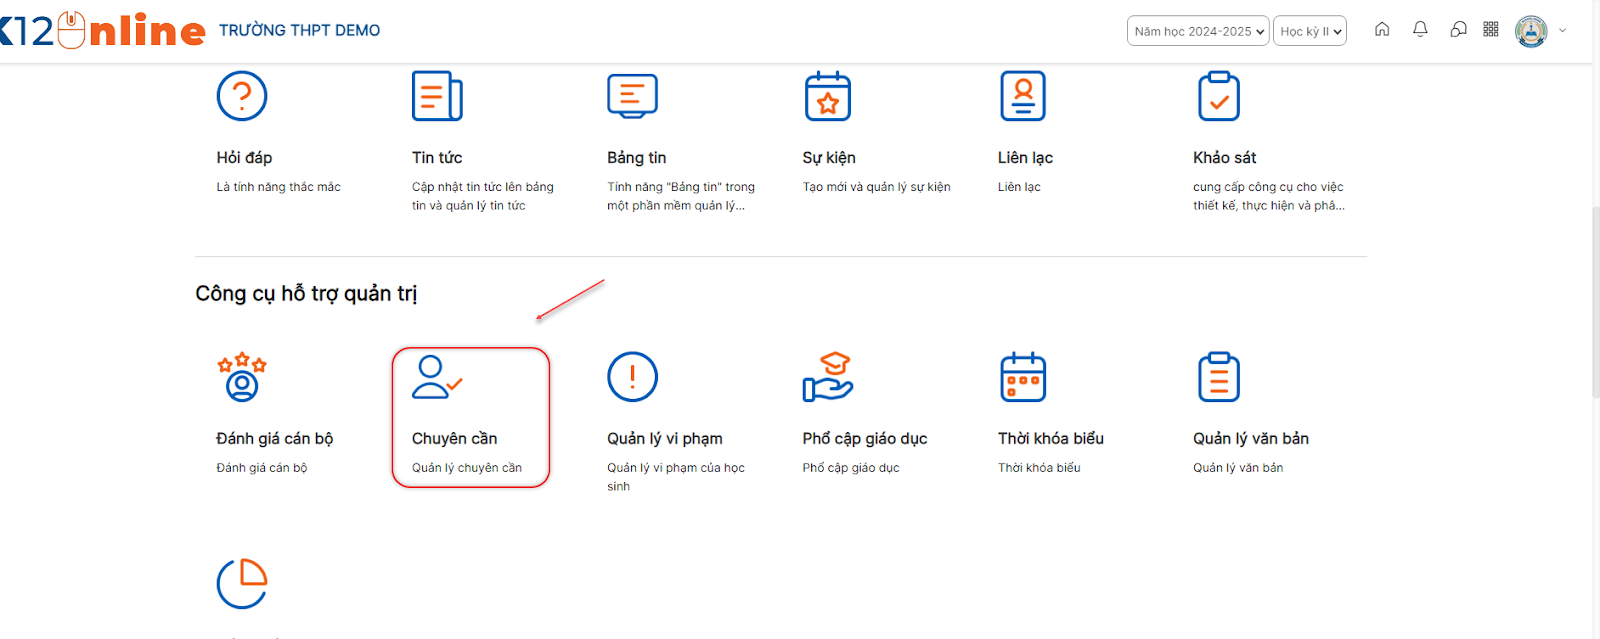The width and height of the screenshot is (1600, 639).
Task: Expand the Học kỳ II semester dropdown
Action: (1310, 31)
